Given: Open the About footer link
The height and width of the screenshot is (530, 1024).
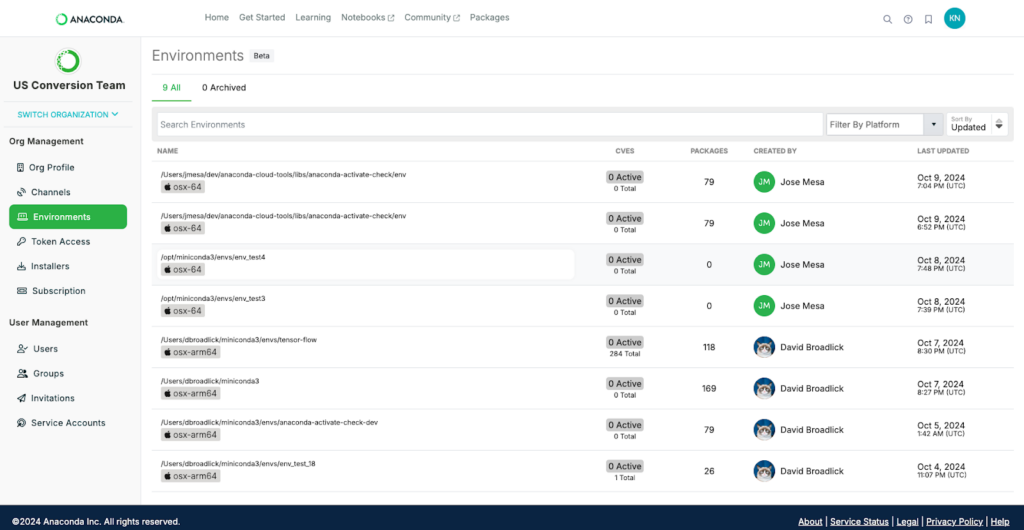Looking at the screenshot, I should tap(810, 522).
